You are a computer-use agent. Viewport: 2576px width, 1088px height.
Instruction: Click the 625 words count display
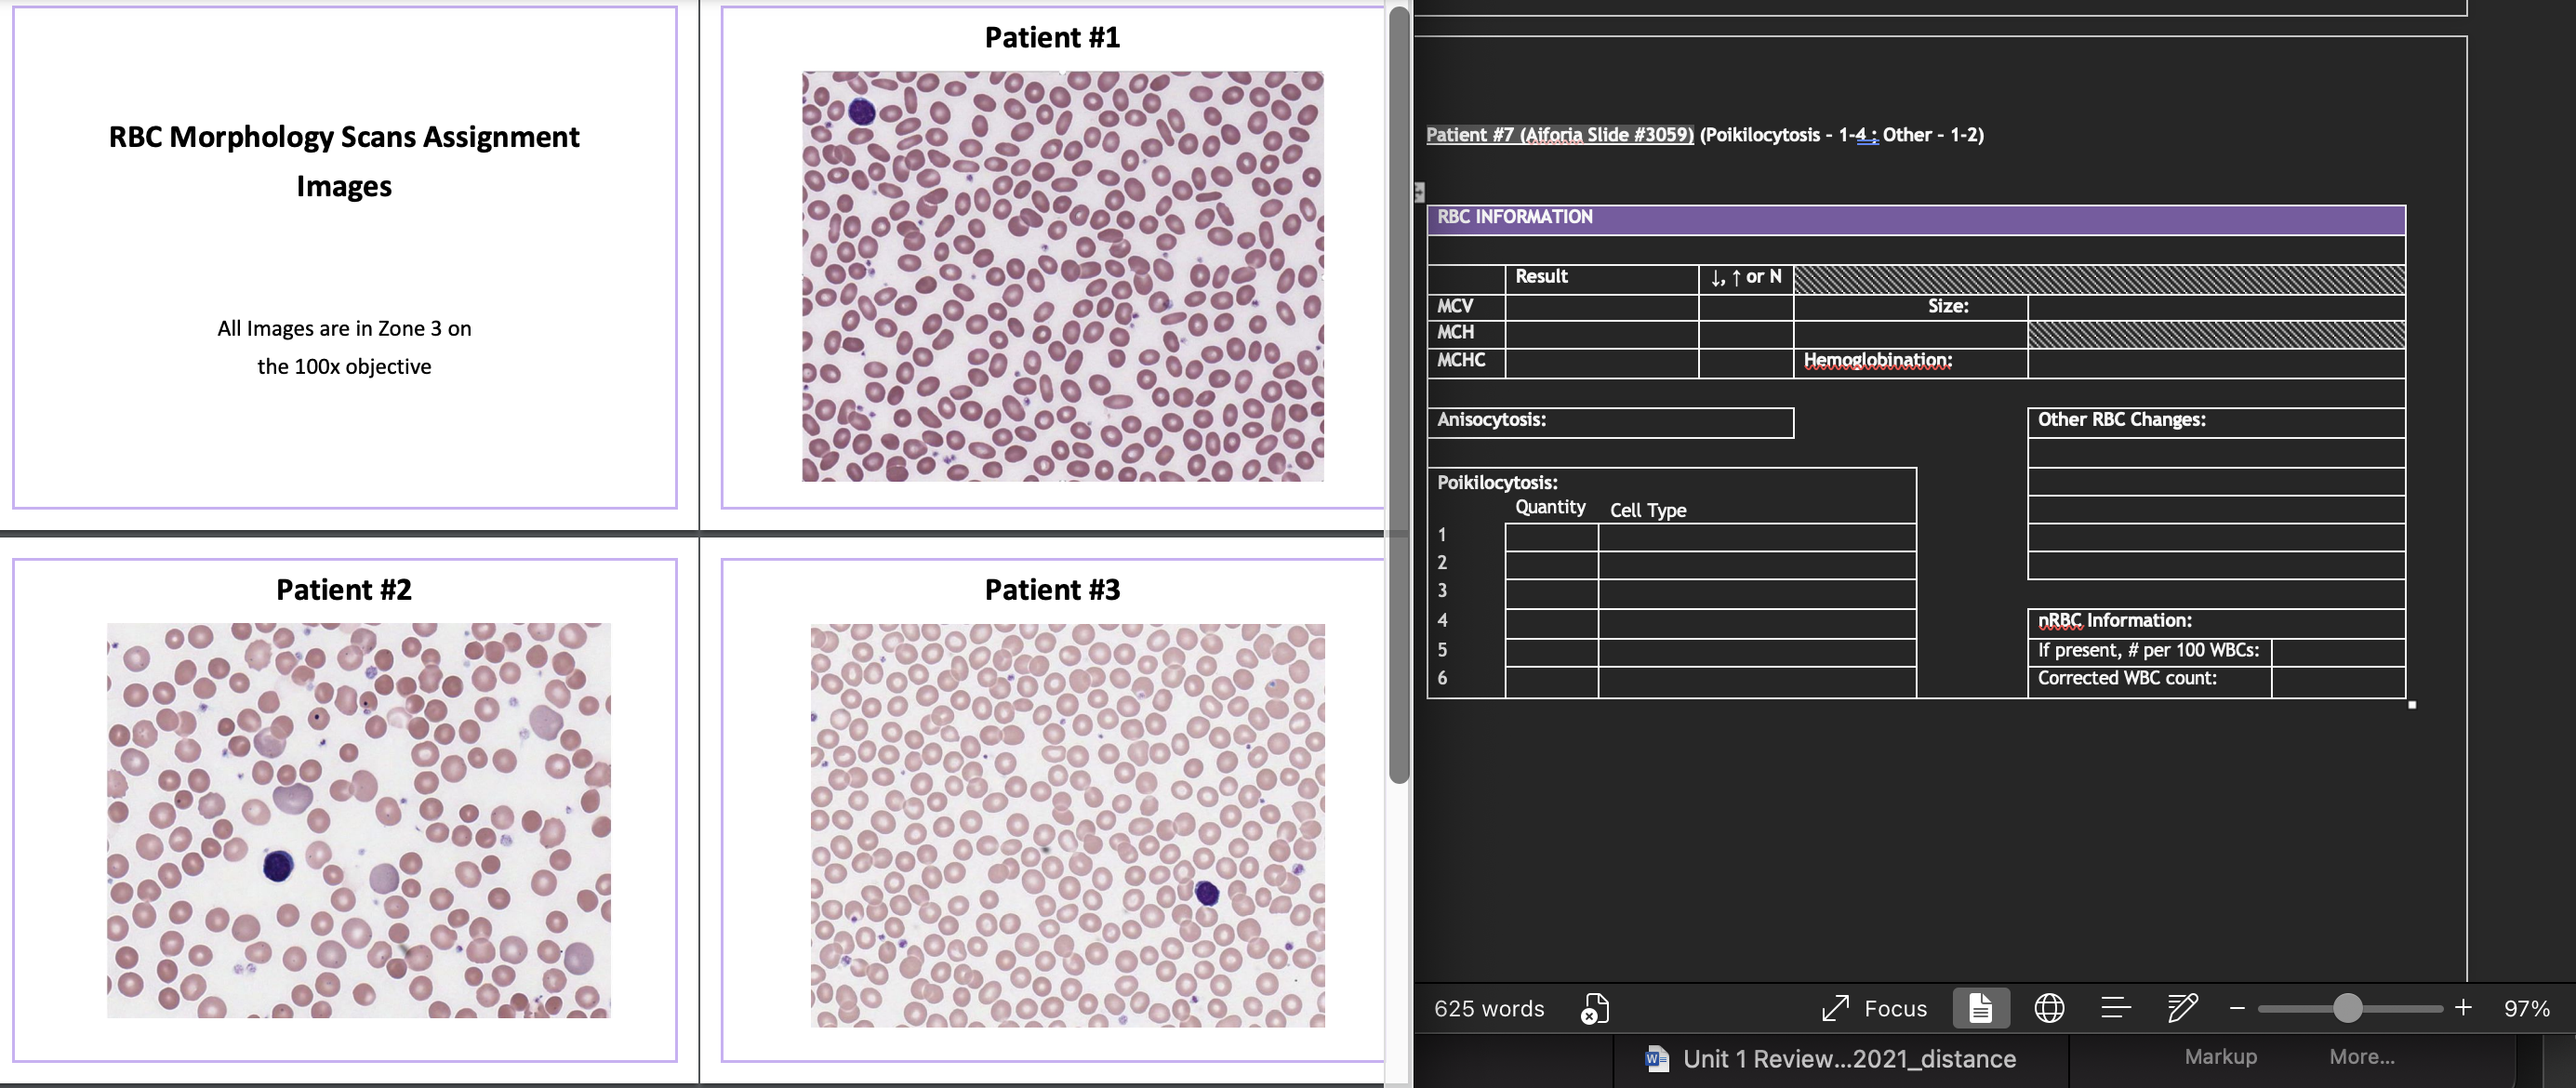1488,1008
